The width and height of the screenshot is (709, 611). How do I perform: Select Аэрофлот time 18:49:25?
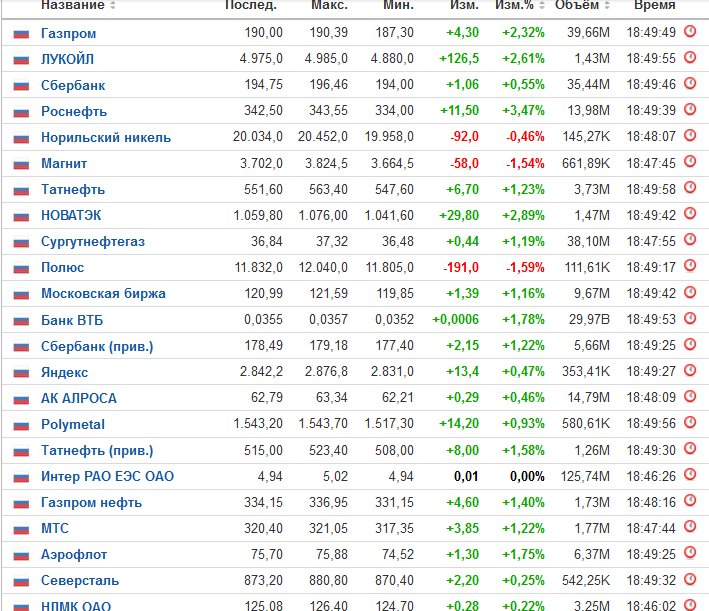point(651,554)
